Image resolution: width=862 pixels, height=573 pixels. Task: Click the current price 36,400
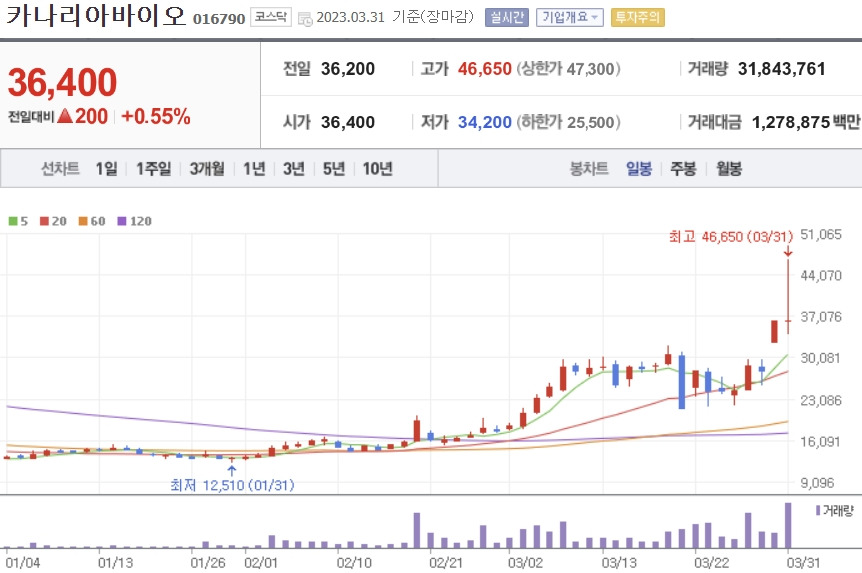tap(62, 82)
